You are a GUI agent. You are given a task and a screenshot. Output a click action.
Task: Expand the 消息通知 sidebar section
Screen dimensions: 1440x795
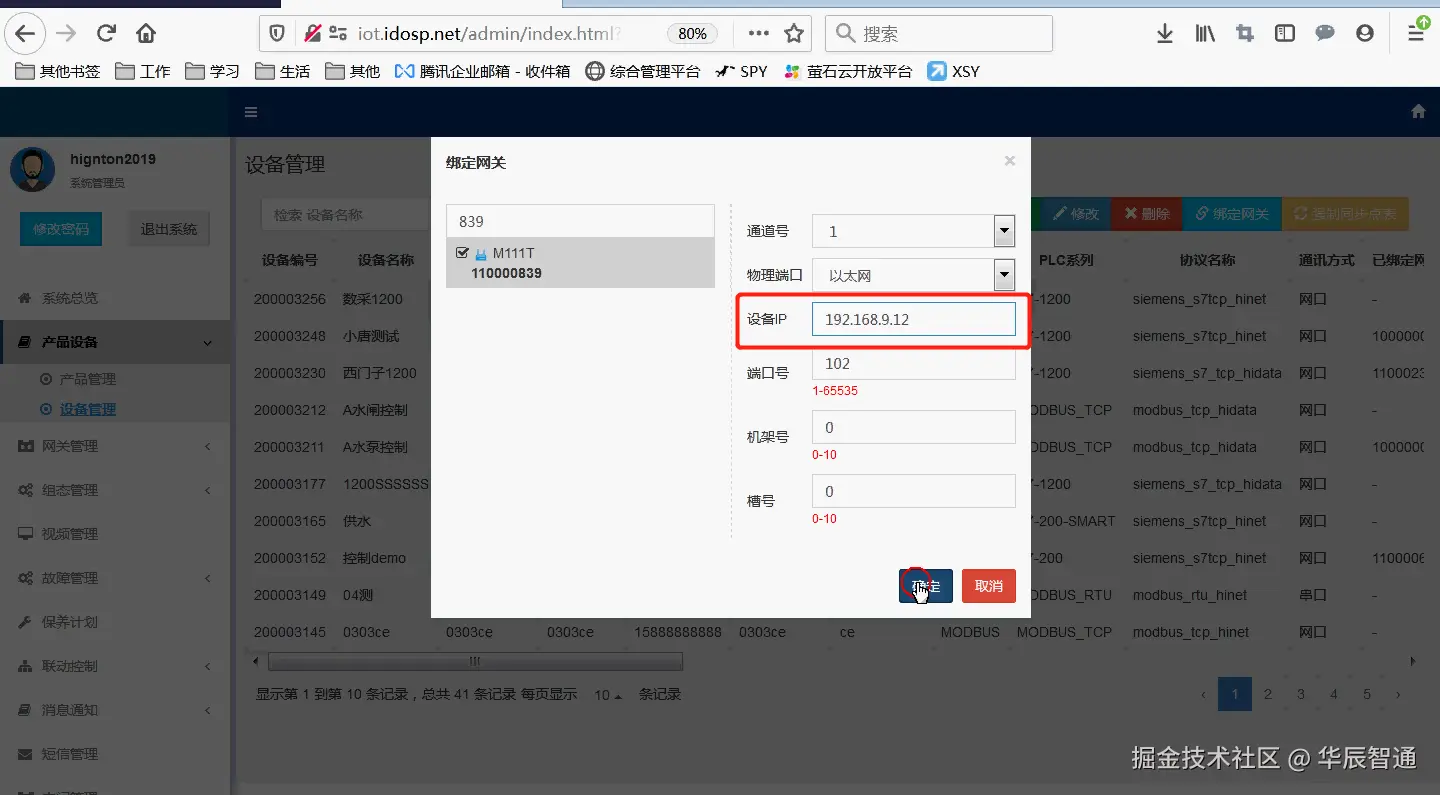tap(115, 710)
